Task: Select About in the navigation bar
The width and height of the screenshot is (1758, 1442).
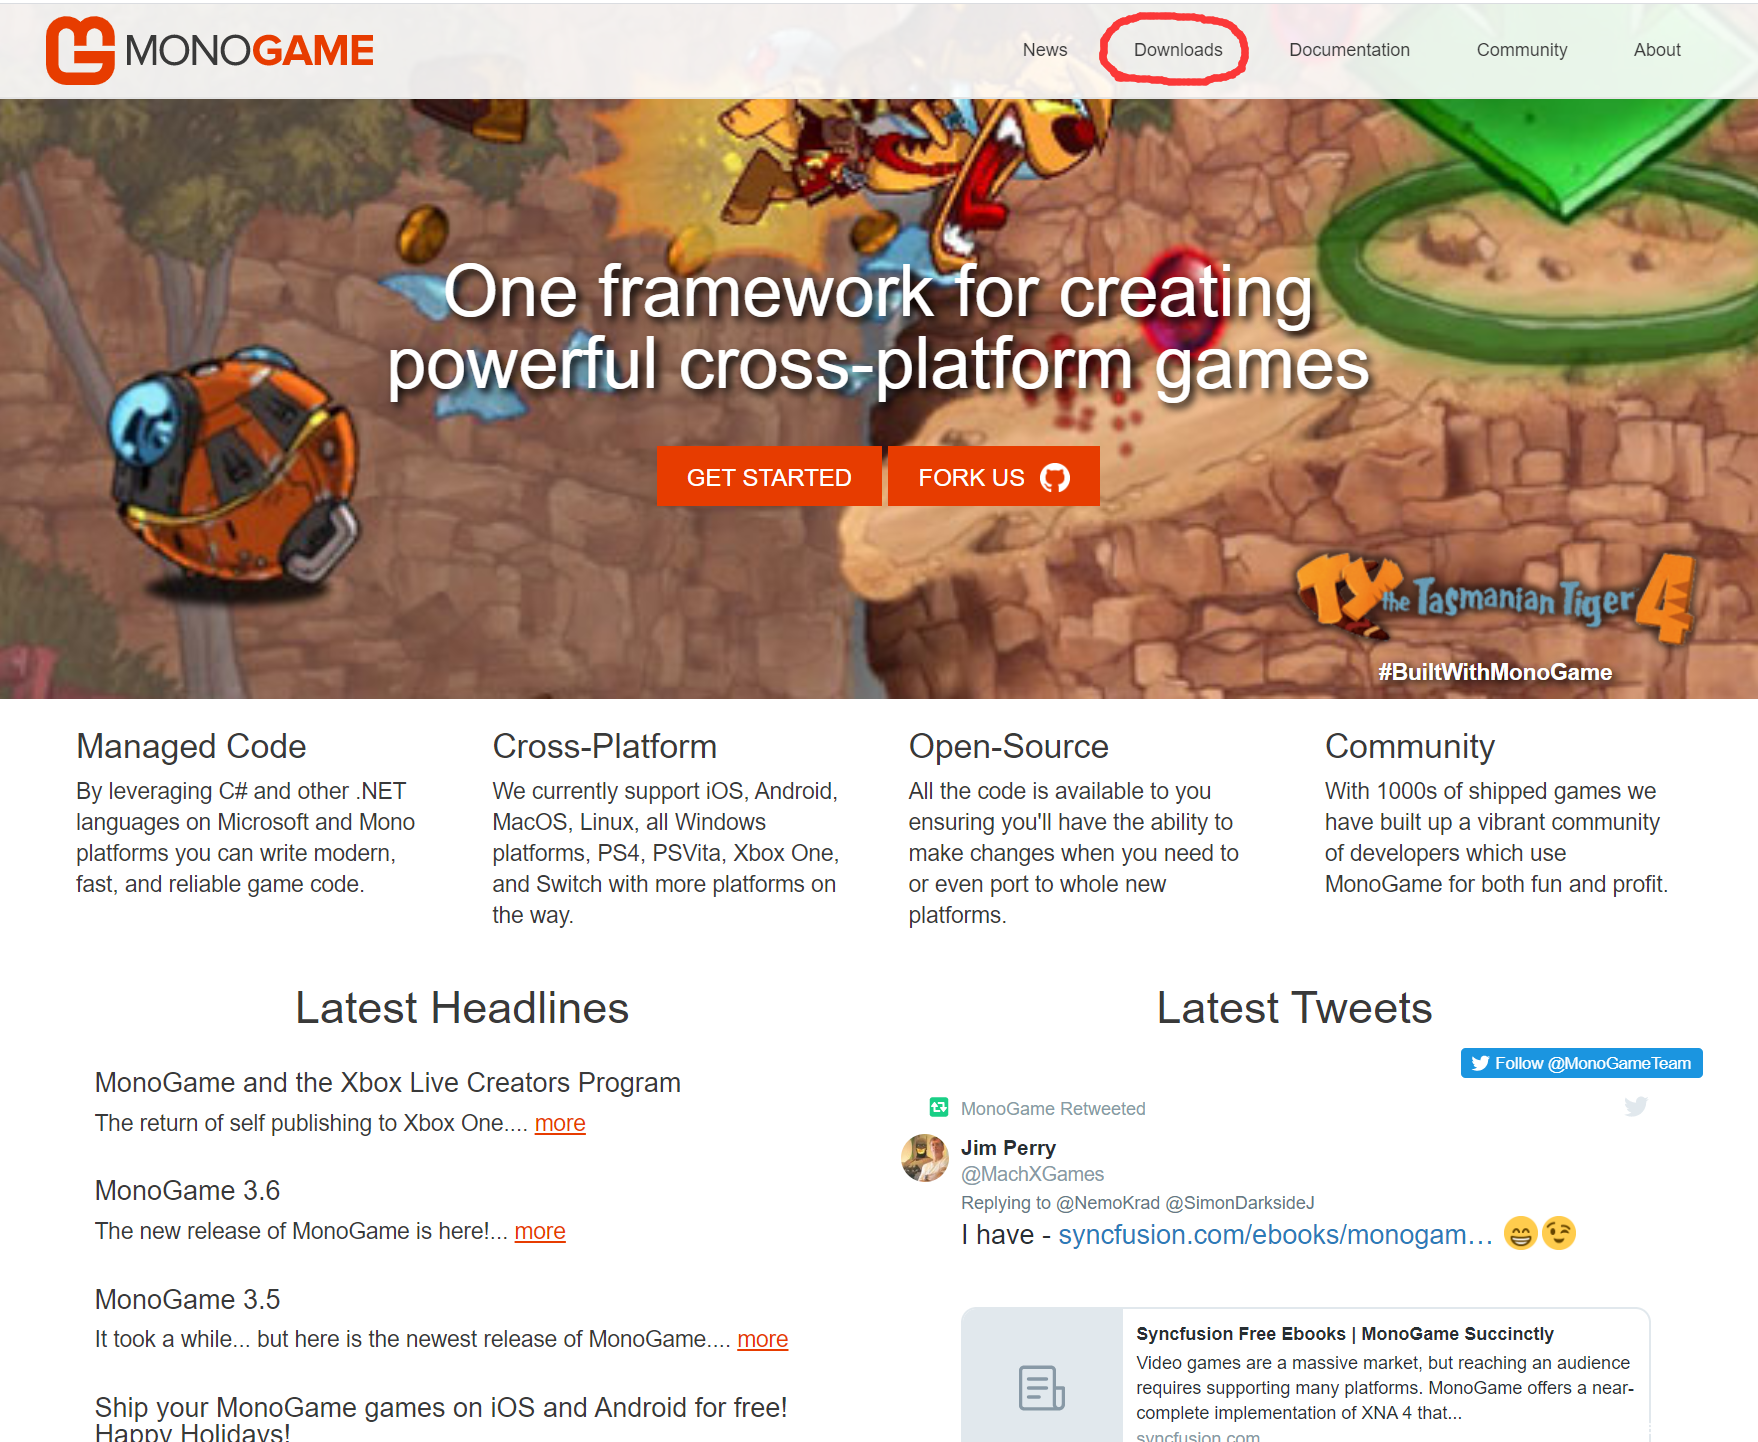Action: click(x=1657, y=50)
